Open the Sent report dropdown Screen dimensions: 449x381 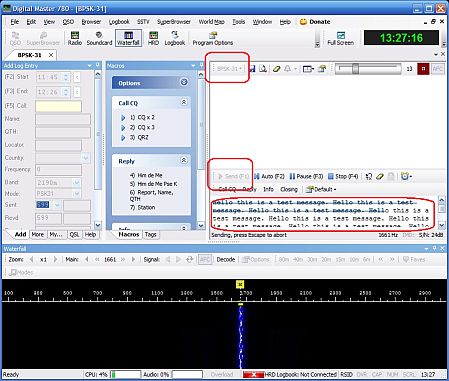[57, 205]
